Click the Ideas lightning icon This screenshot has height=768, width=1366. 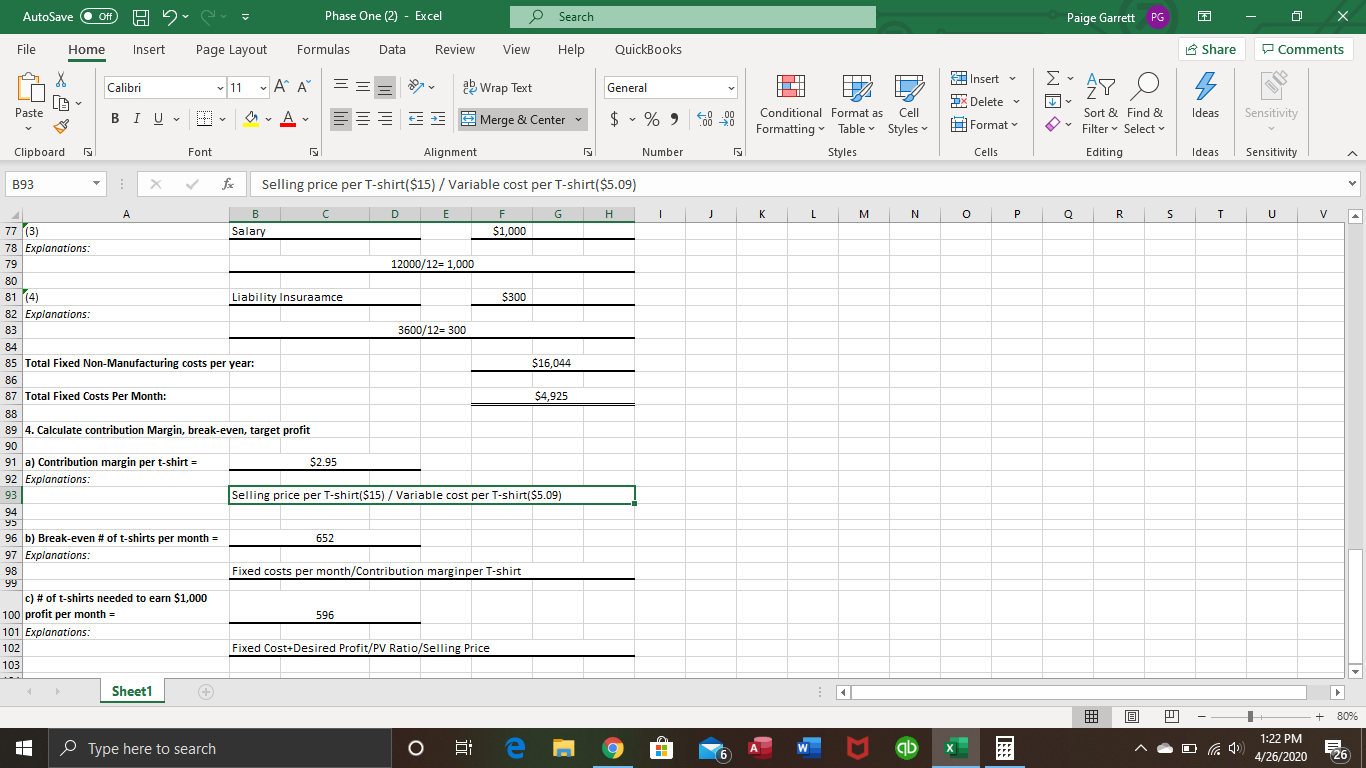tap(1205, 95)
